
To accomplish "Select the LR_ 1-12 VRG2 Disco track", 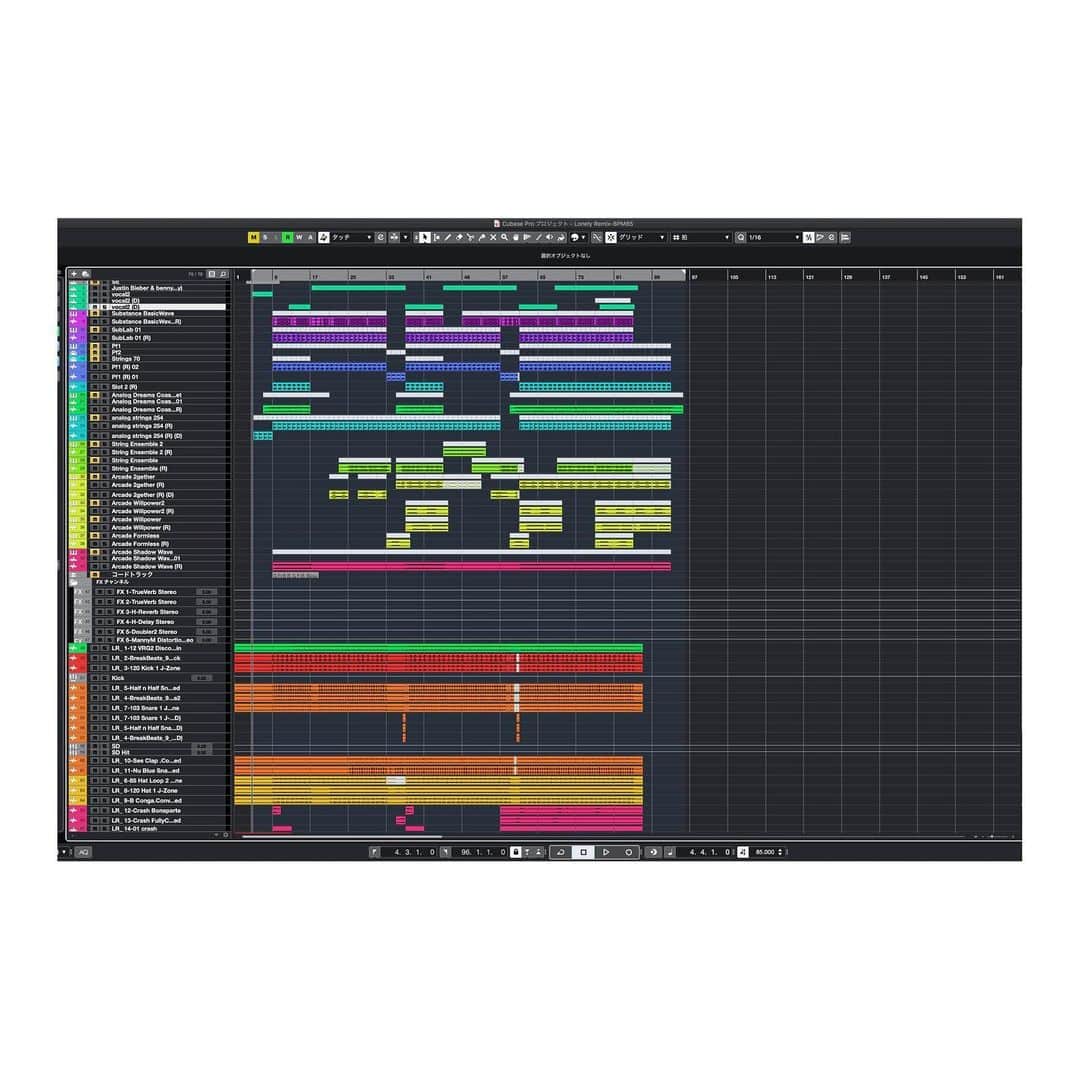I will 148,648.
